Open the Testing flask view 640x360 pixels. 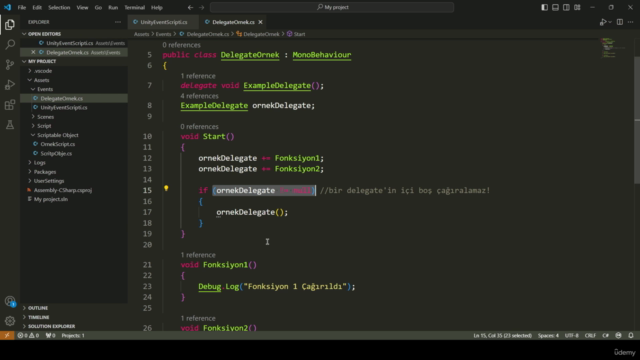[10, 124]
